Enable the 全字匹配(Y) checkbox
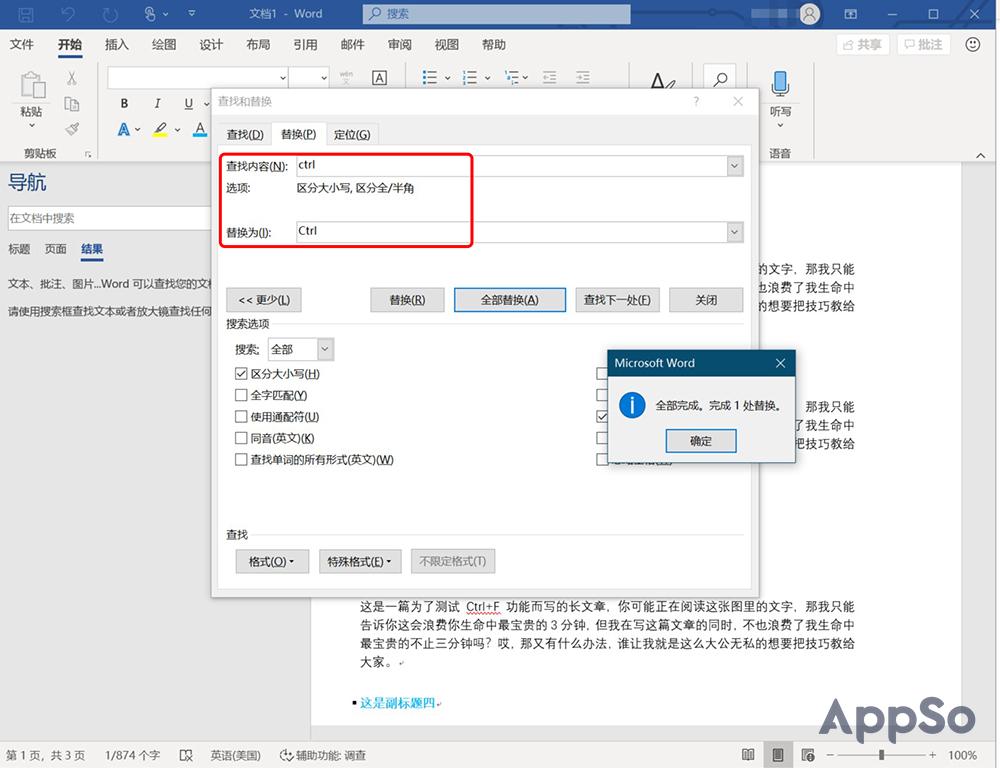The height and width of the screenshot is (768, 1000). [241, 395]
